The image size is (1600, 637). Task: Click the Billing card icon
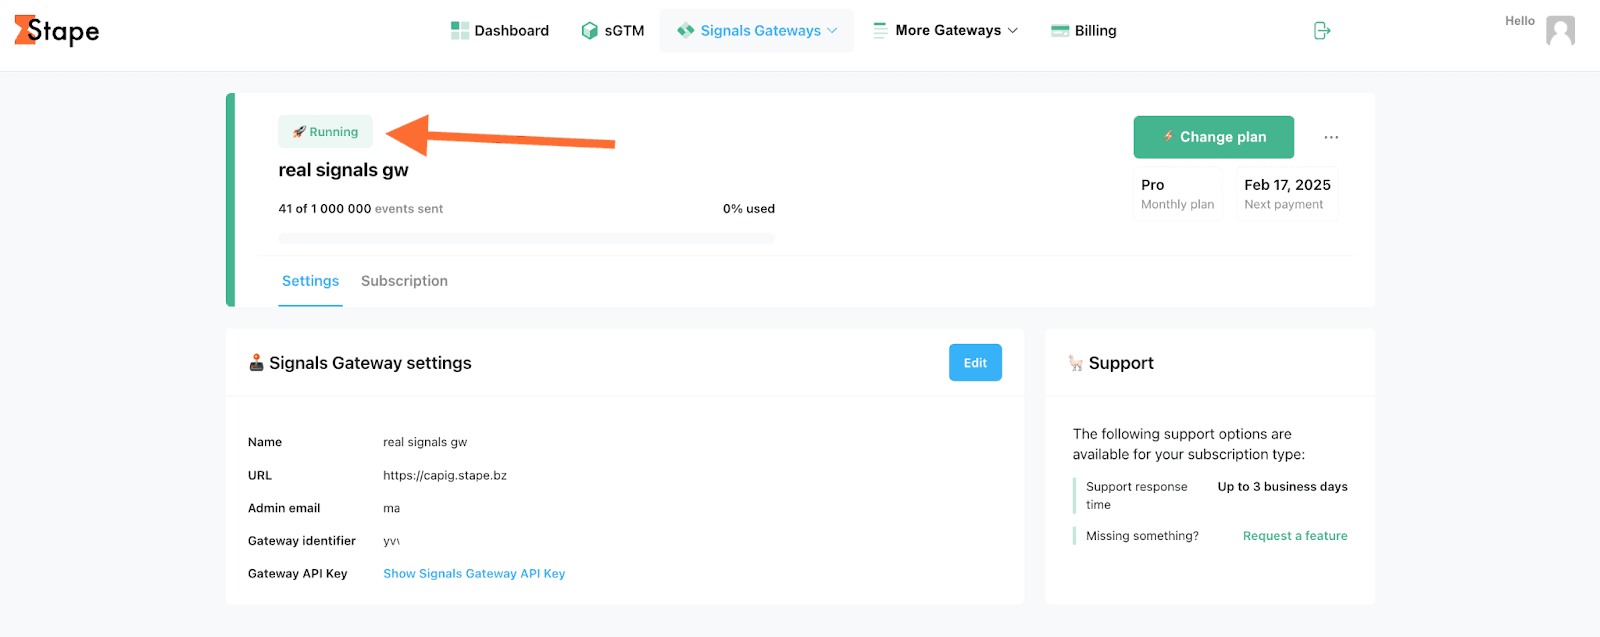coord(1060,31)
